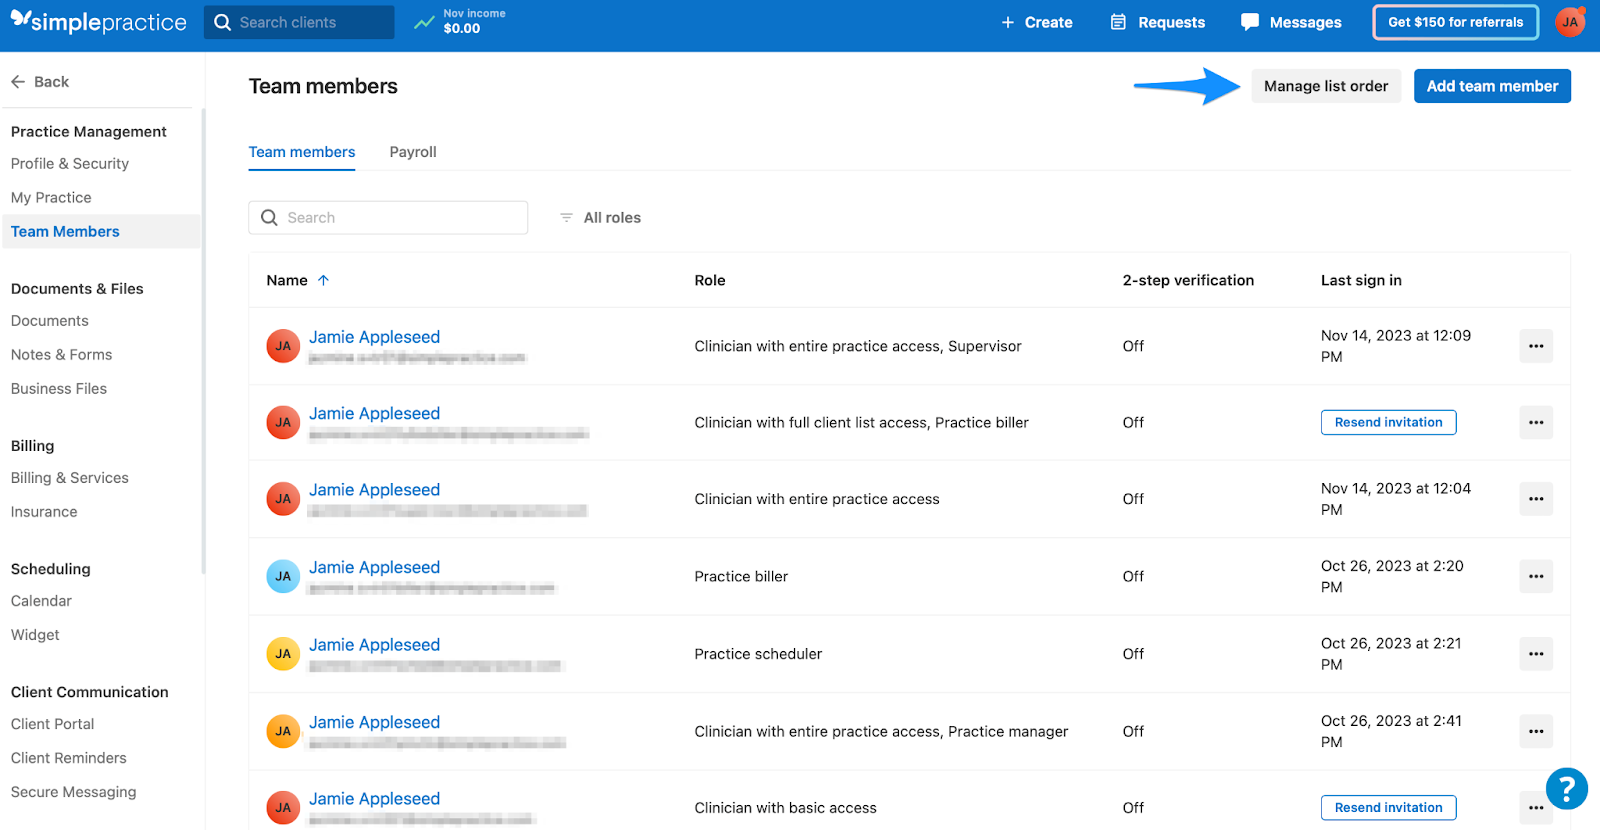The width and height of the screenshot is (1600, 830).
Task: Open more options for basic access row
Action: 1536,808
